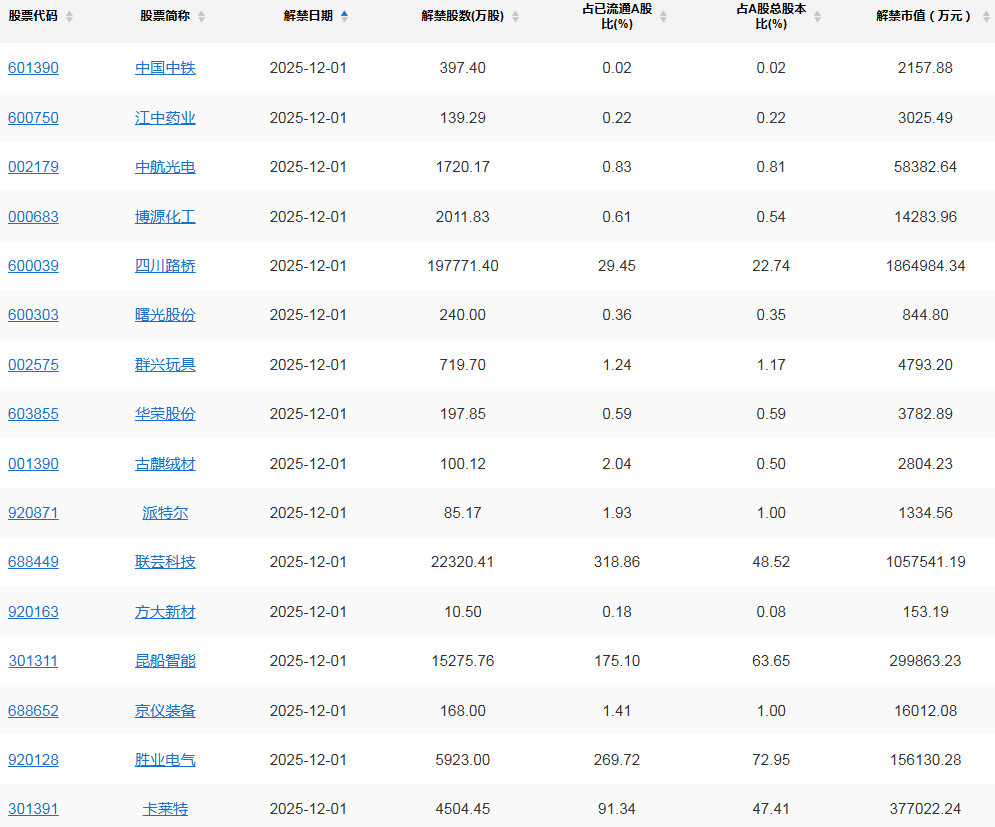
Task: Click the 江中药业 link
Action: (165, 117)
